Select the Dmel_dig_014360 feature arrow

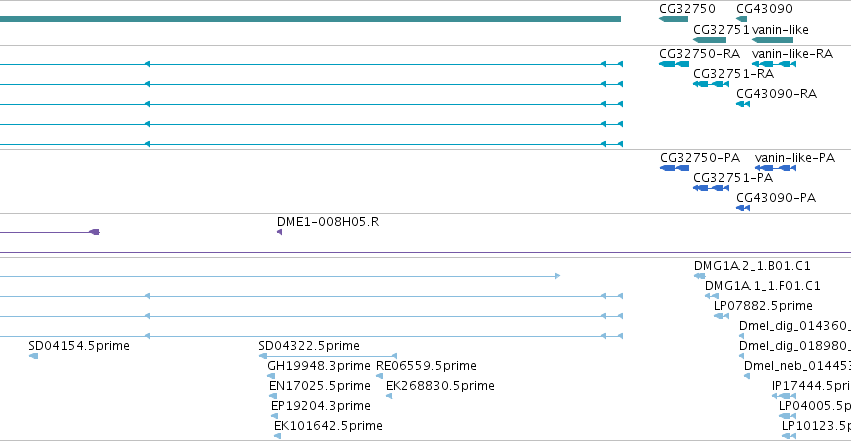pos(741,336)
